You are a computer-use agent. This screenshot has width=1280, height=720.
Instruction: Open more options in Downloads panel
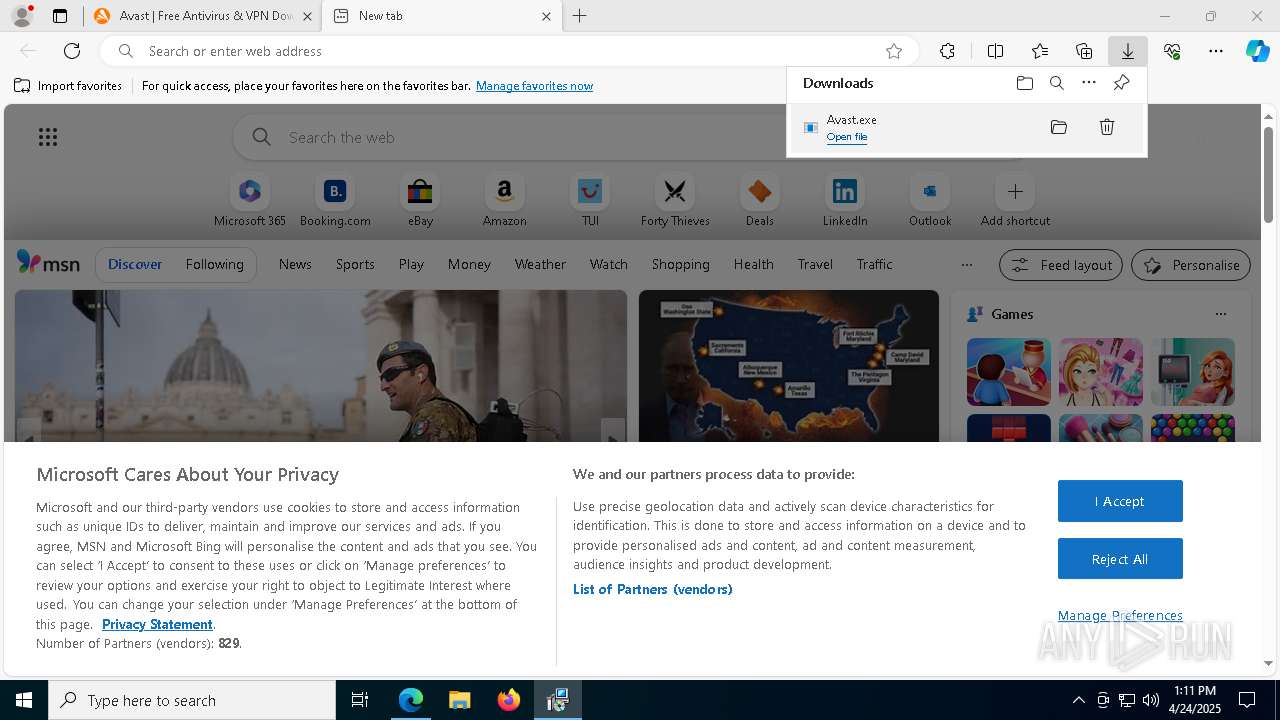[x=1089, y=83]
